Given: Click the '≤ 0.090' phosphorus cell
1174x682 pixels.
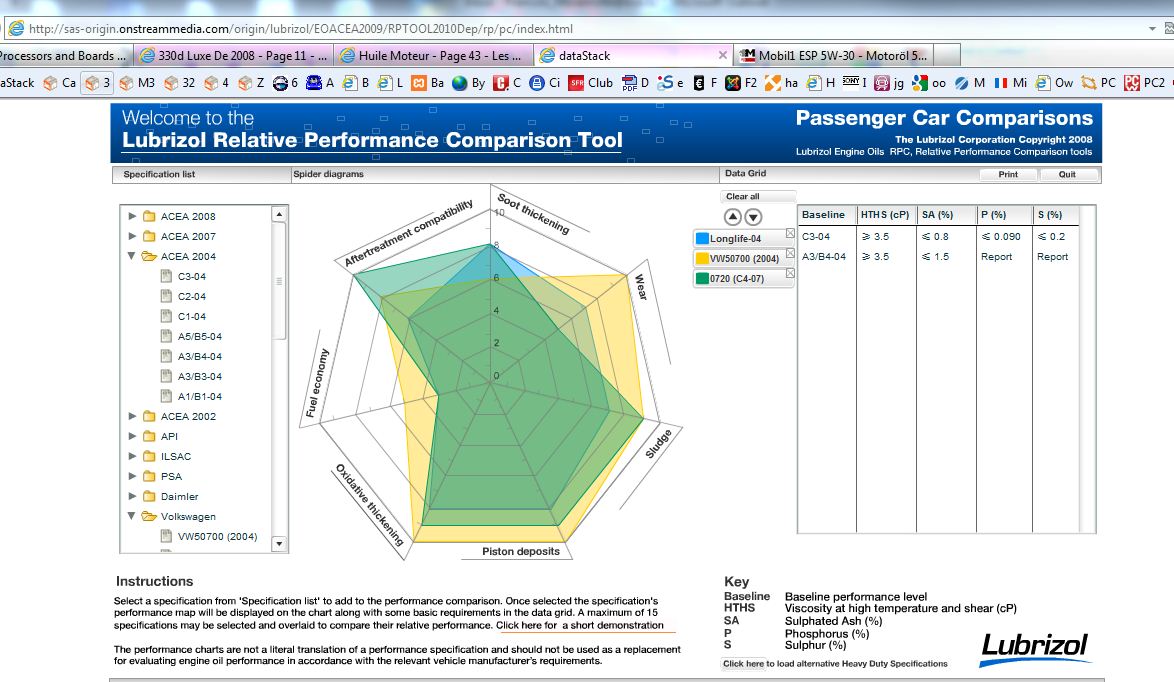Looking at the screenshot, I should [1001, 237].
